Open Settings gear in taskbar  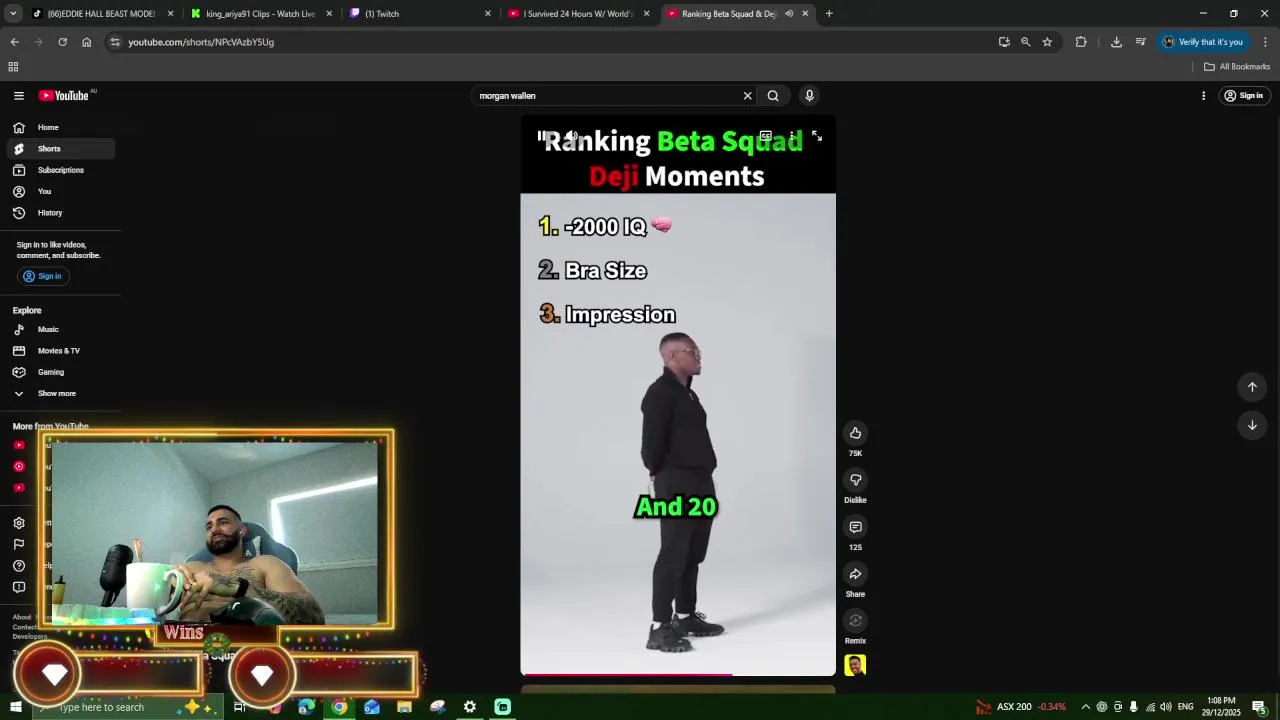[470, 707]
